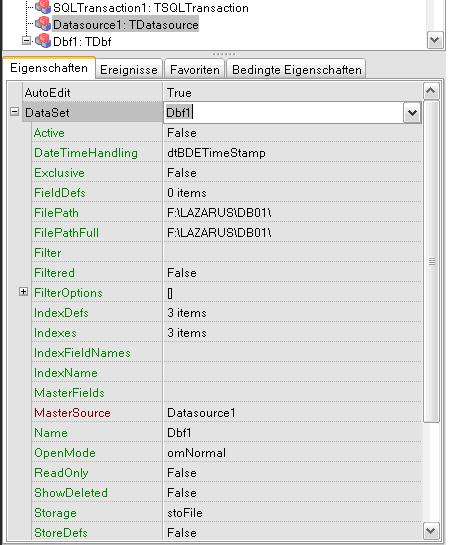Image resolution: width=452 pixels, height=545 pixels.
Task: Click the Datasource1 component icon
Action: point(43,24)
